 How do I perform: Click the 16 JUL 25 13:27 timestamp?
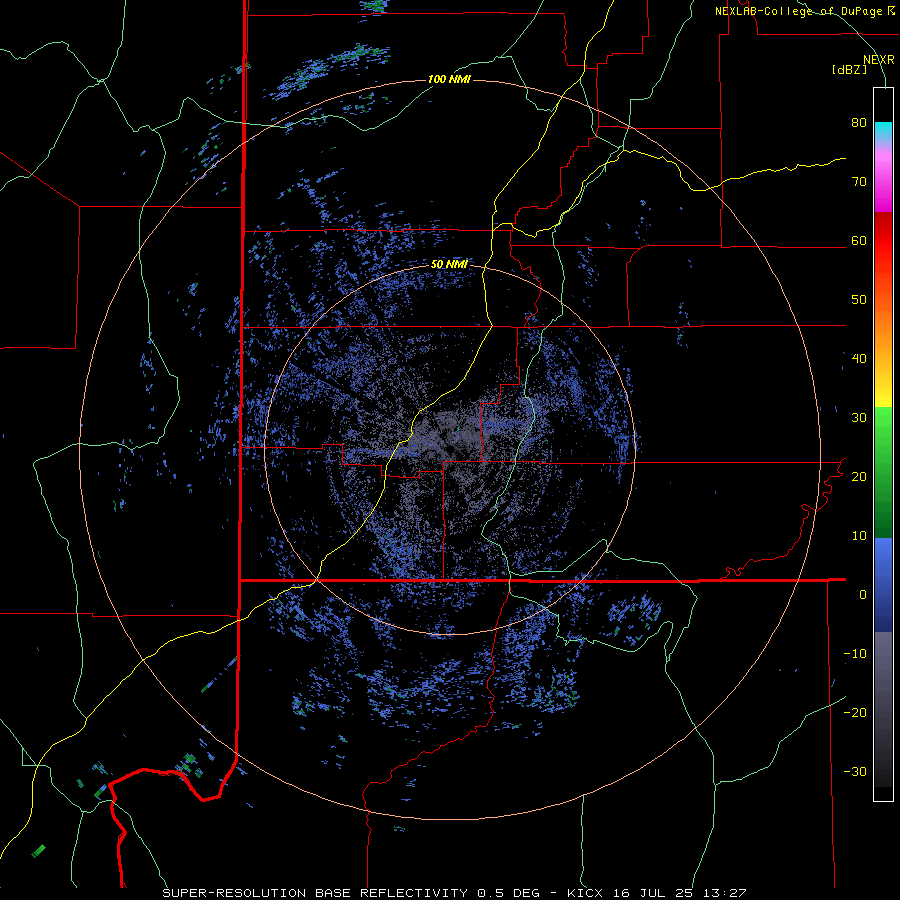(680, 893)
